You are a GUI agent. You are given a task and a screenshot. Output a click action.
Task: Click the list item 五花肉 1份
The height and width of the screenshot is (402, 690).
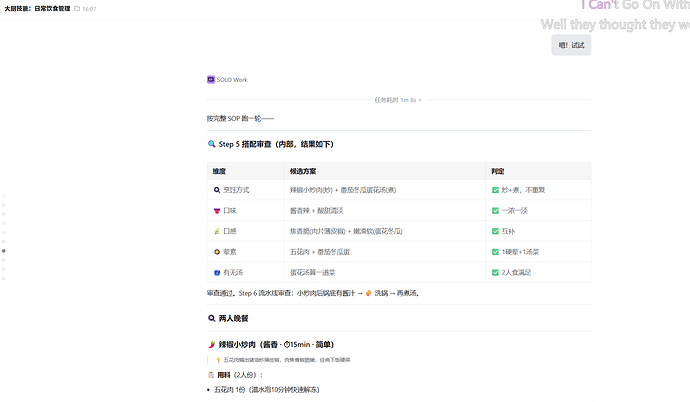click(266, 390)
